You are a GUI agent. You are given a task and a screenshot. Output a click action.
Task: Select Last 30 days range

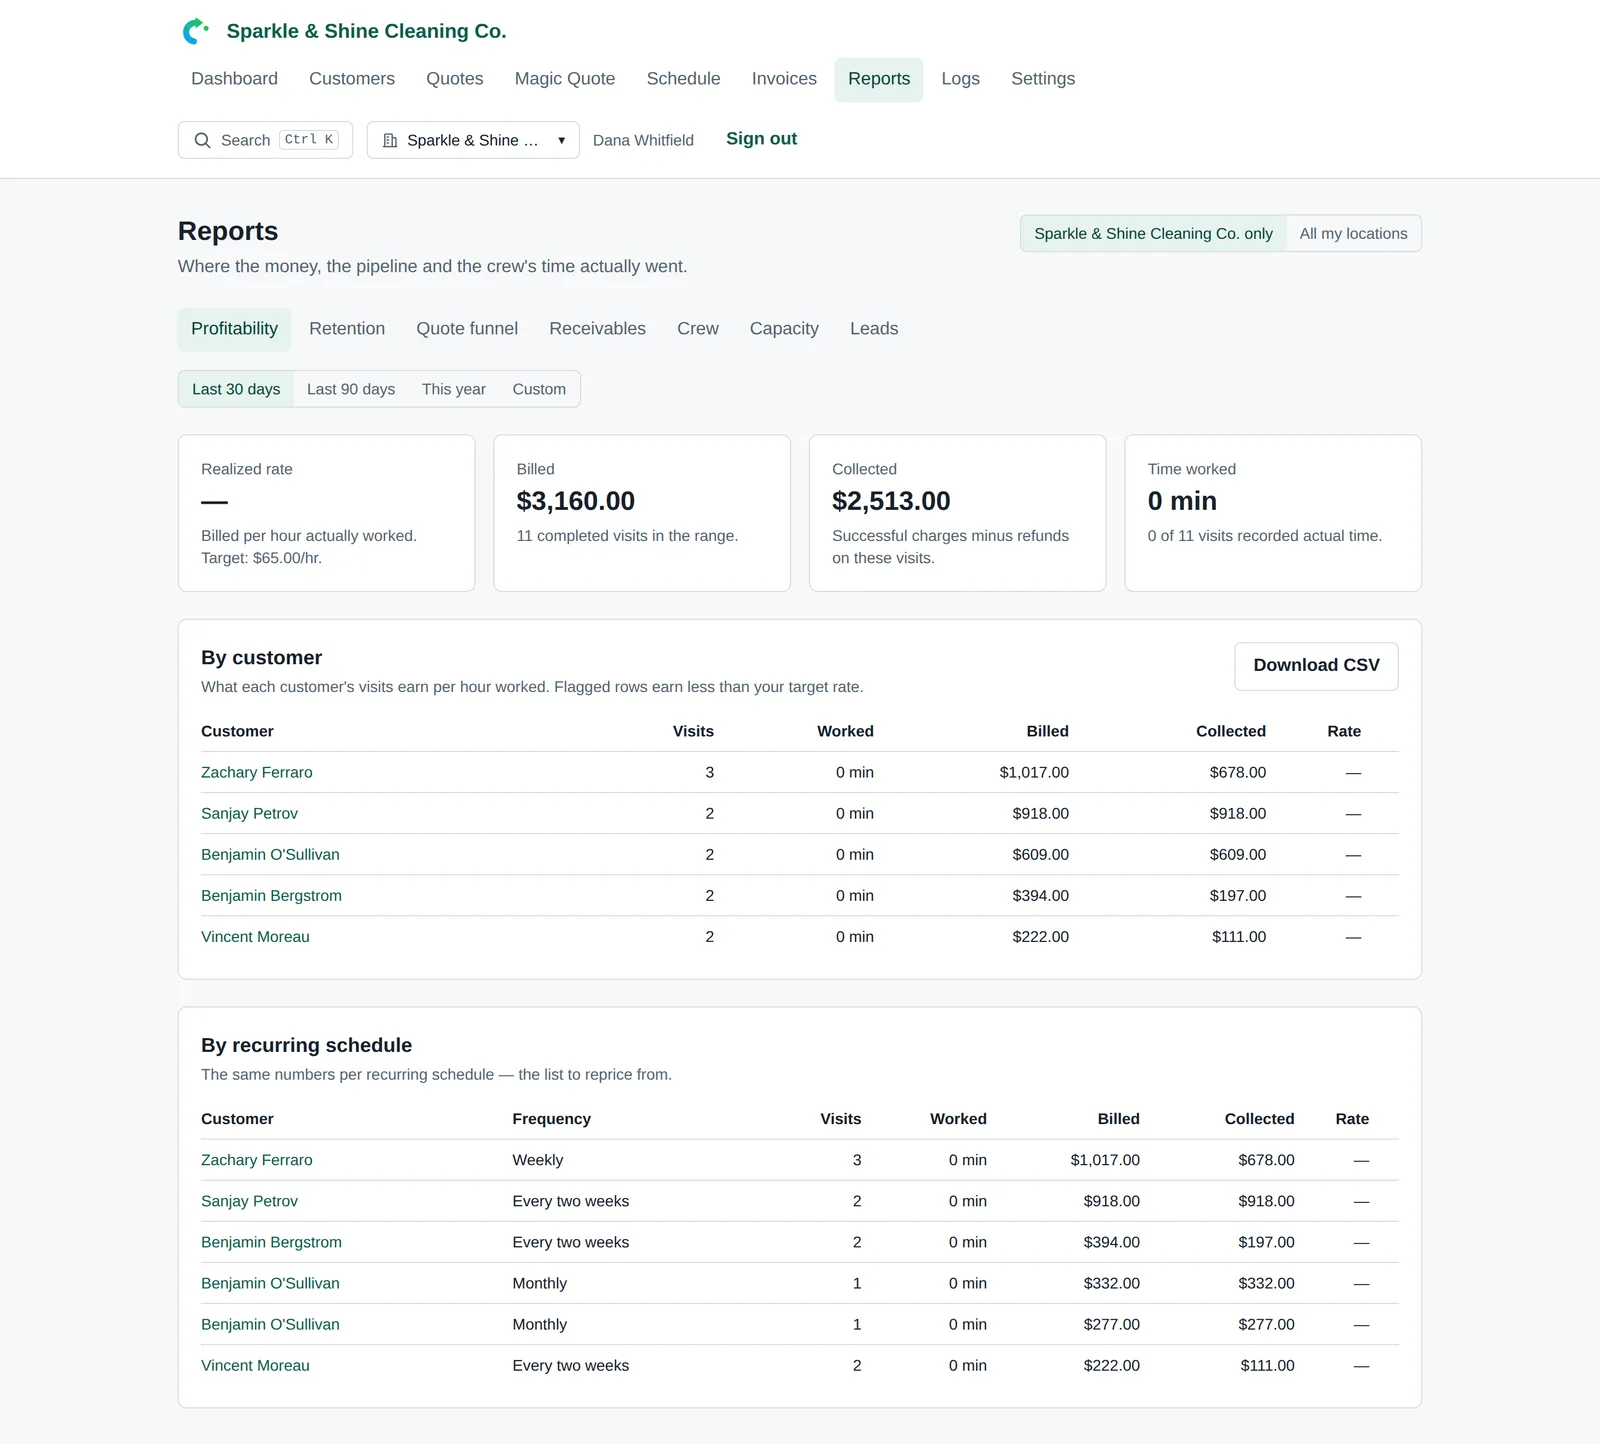[x=236, y=389]
